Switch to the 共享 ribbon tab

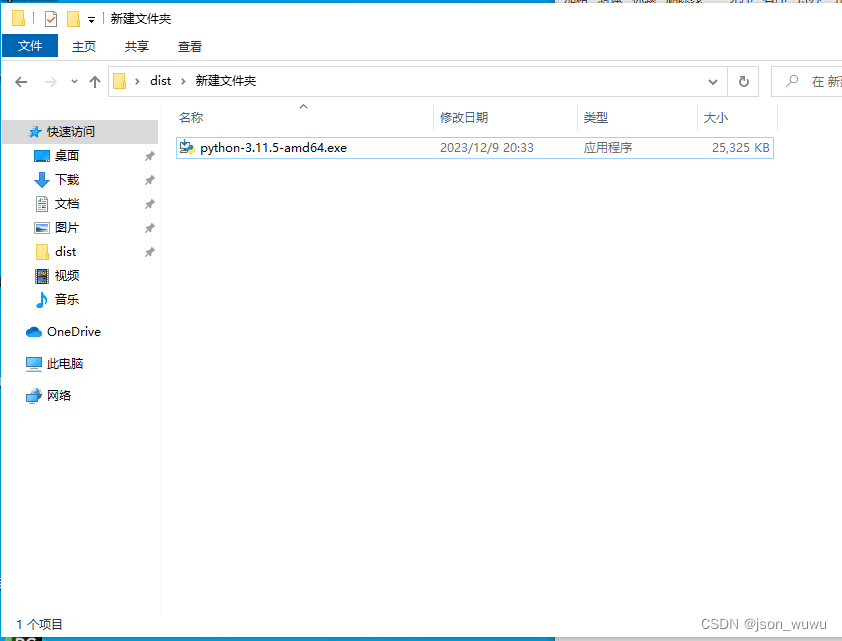coord(136,46)
